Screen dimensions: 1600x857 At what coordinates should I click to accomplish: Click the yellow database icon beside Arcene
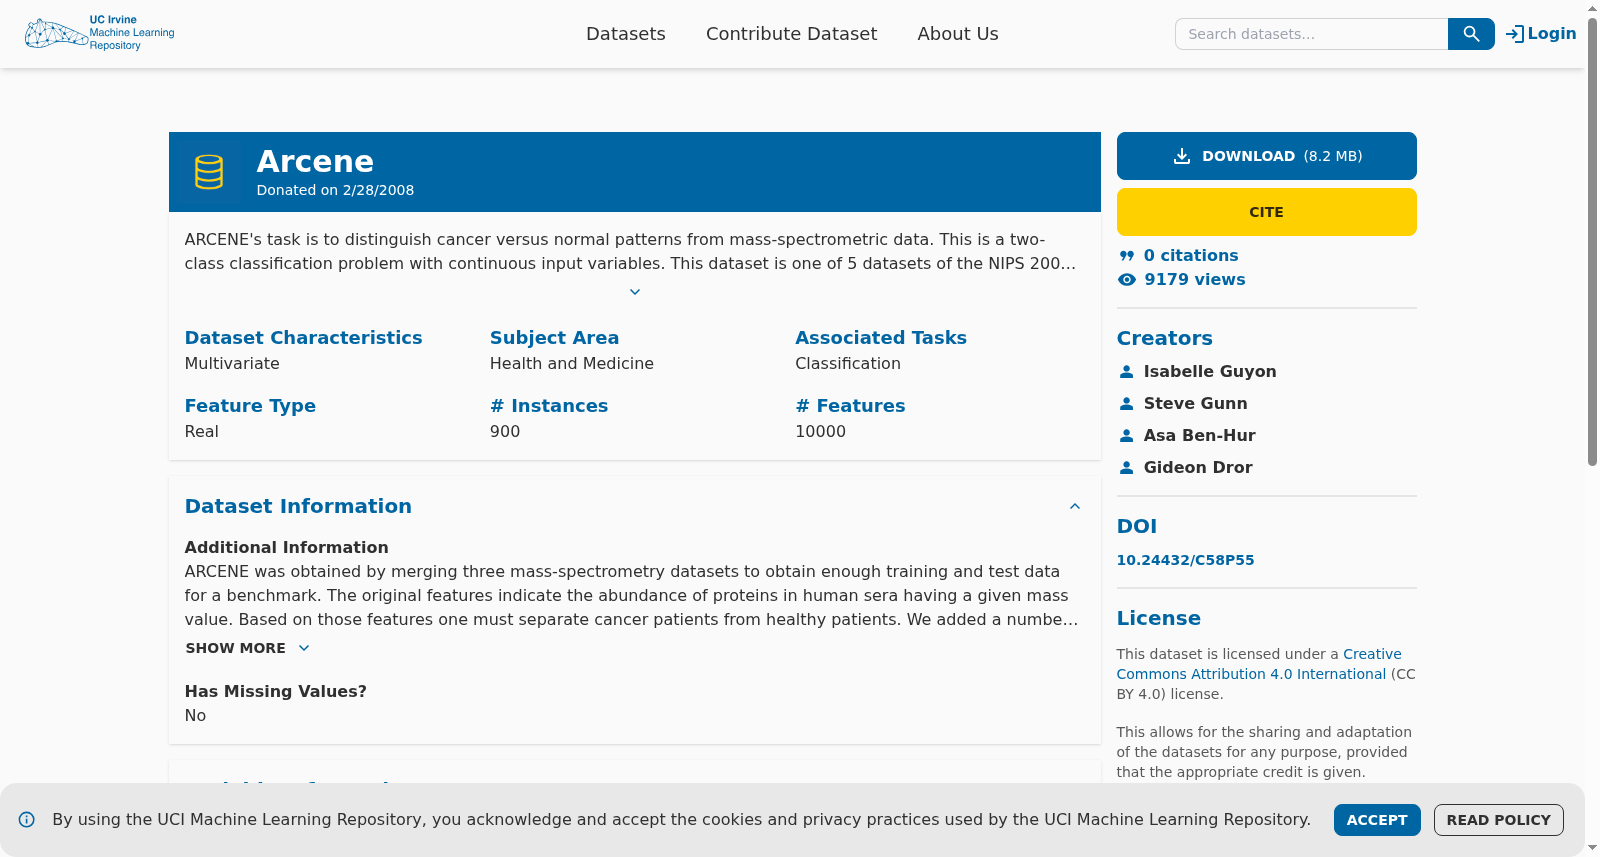pos(209,172)
